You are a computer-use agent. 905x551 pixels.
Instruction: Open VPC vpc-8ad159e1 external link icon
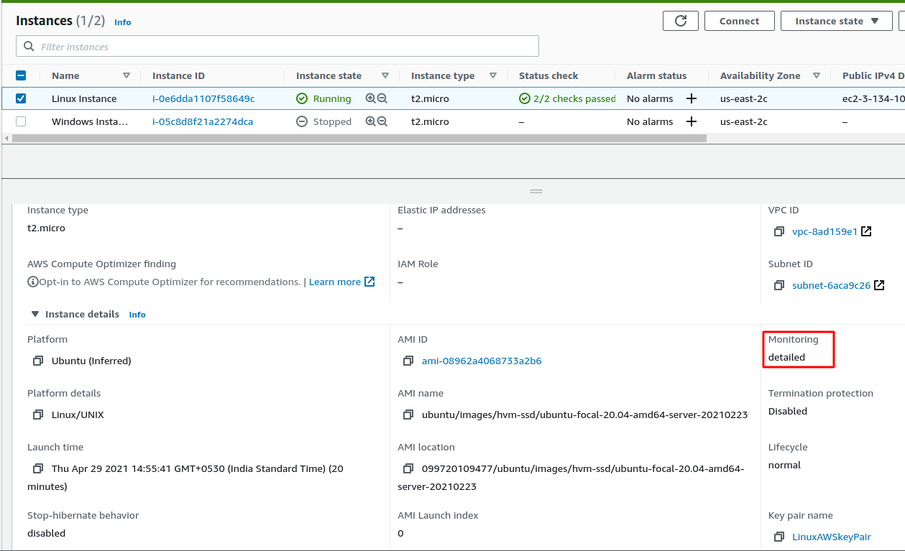click(866, 231)
